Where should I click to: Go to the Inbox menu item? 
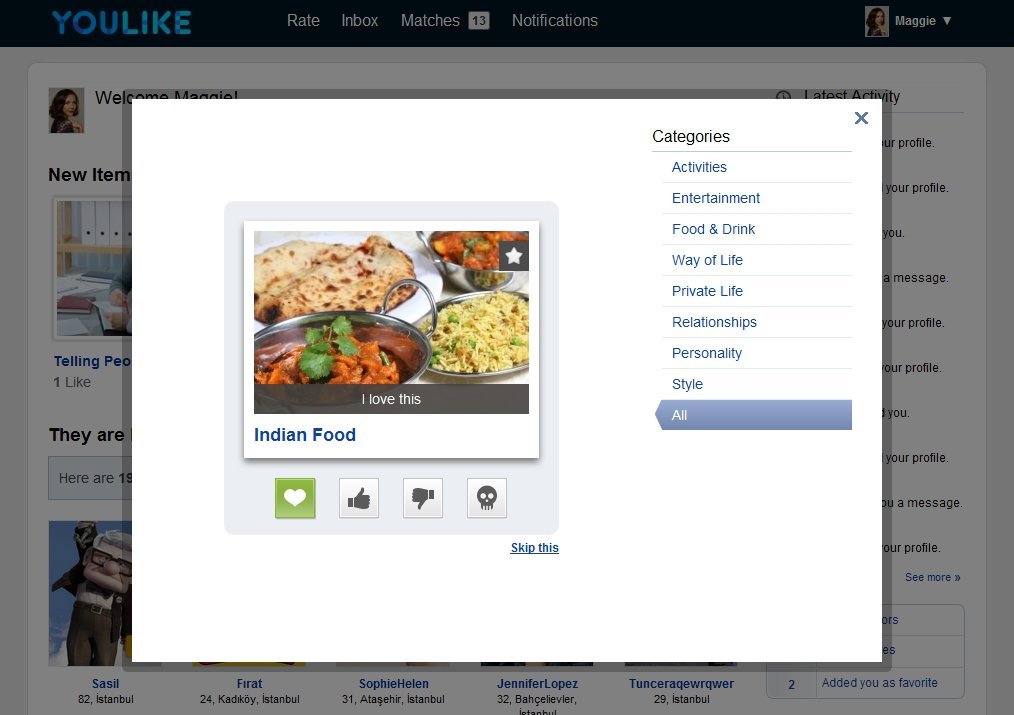pos(360,21)
